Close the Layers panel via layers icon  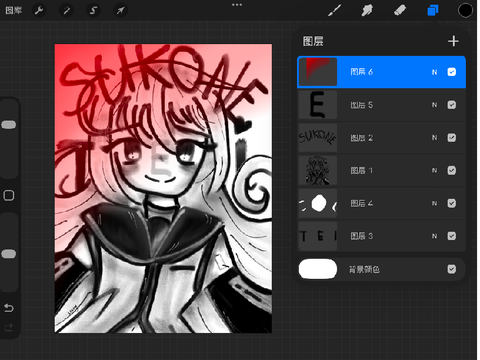433,10
